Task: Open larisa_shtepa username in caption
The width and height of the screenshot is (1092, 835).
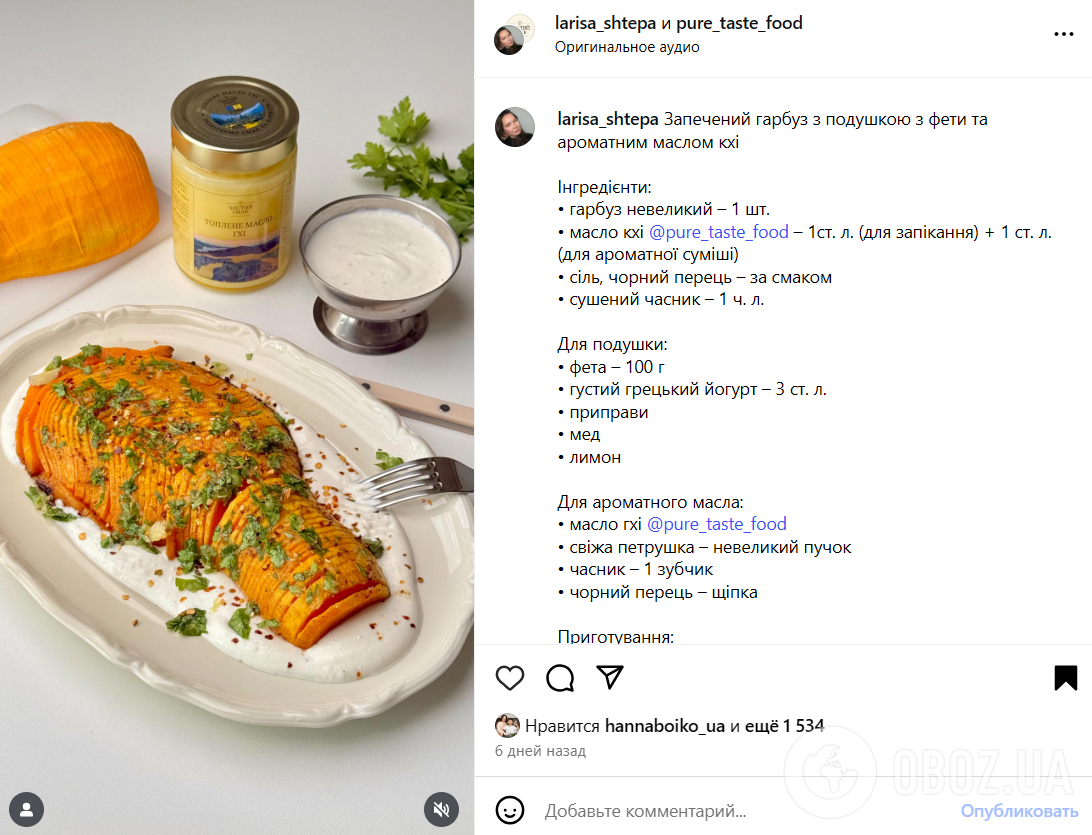Action: point(608,120)
